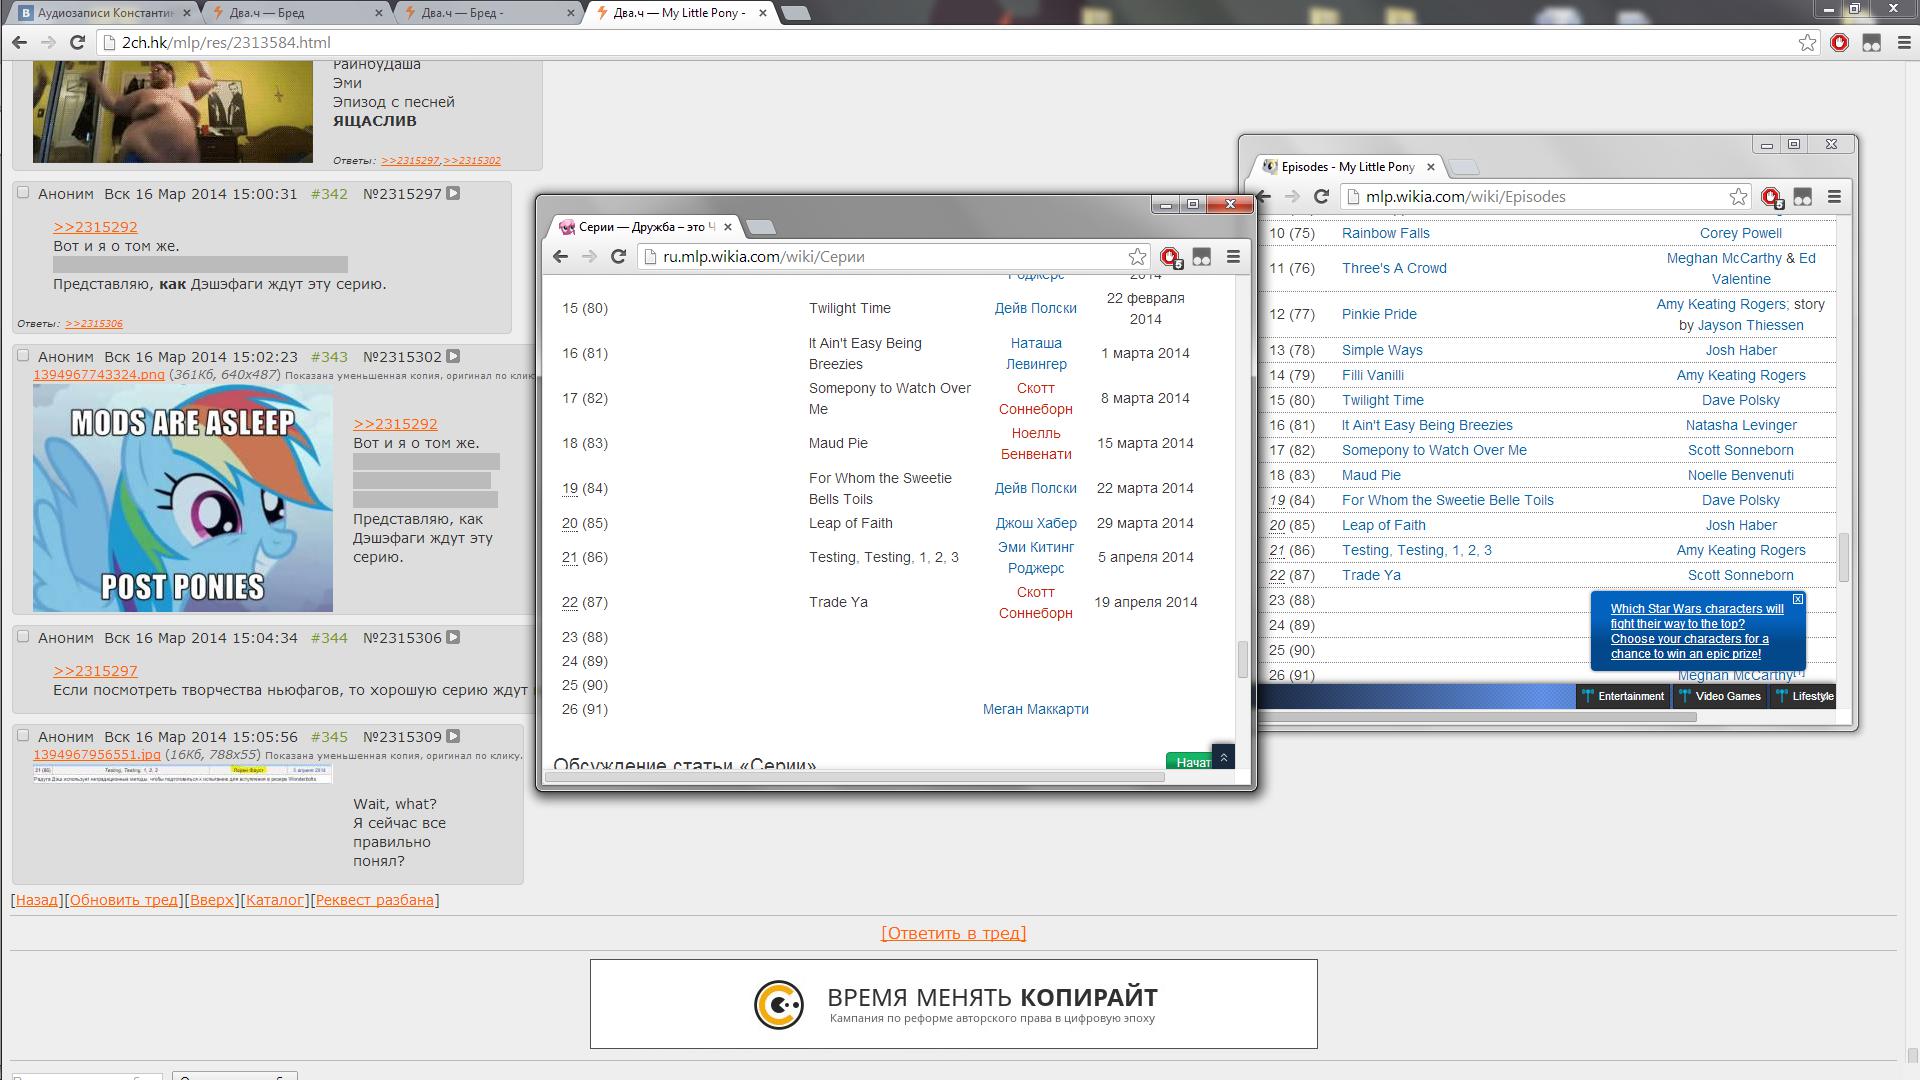The width and height of the screenshot is (1920, 1080).
Task: Click the green 'Начат' button on the Russian wiki
Action: pyautogui.click(x=1189, y=762)
